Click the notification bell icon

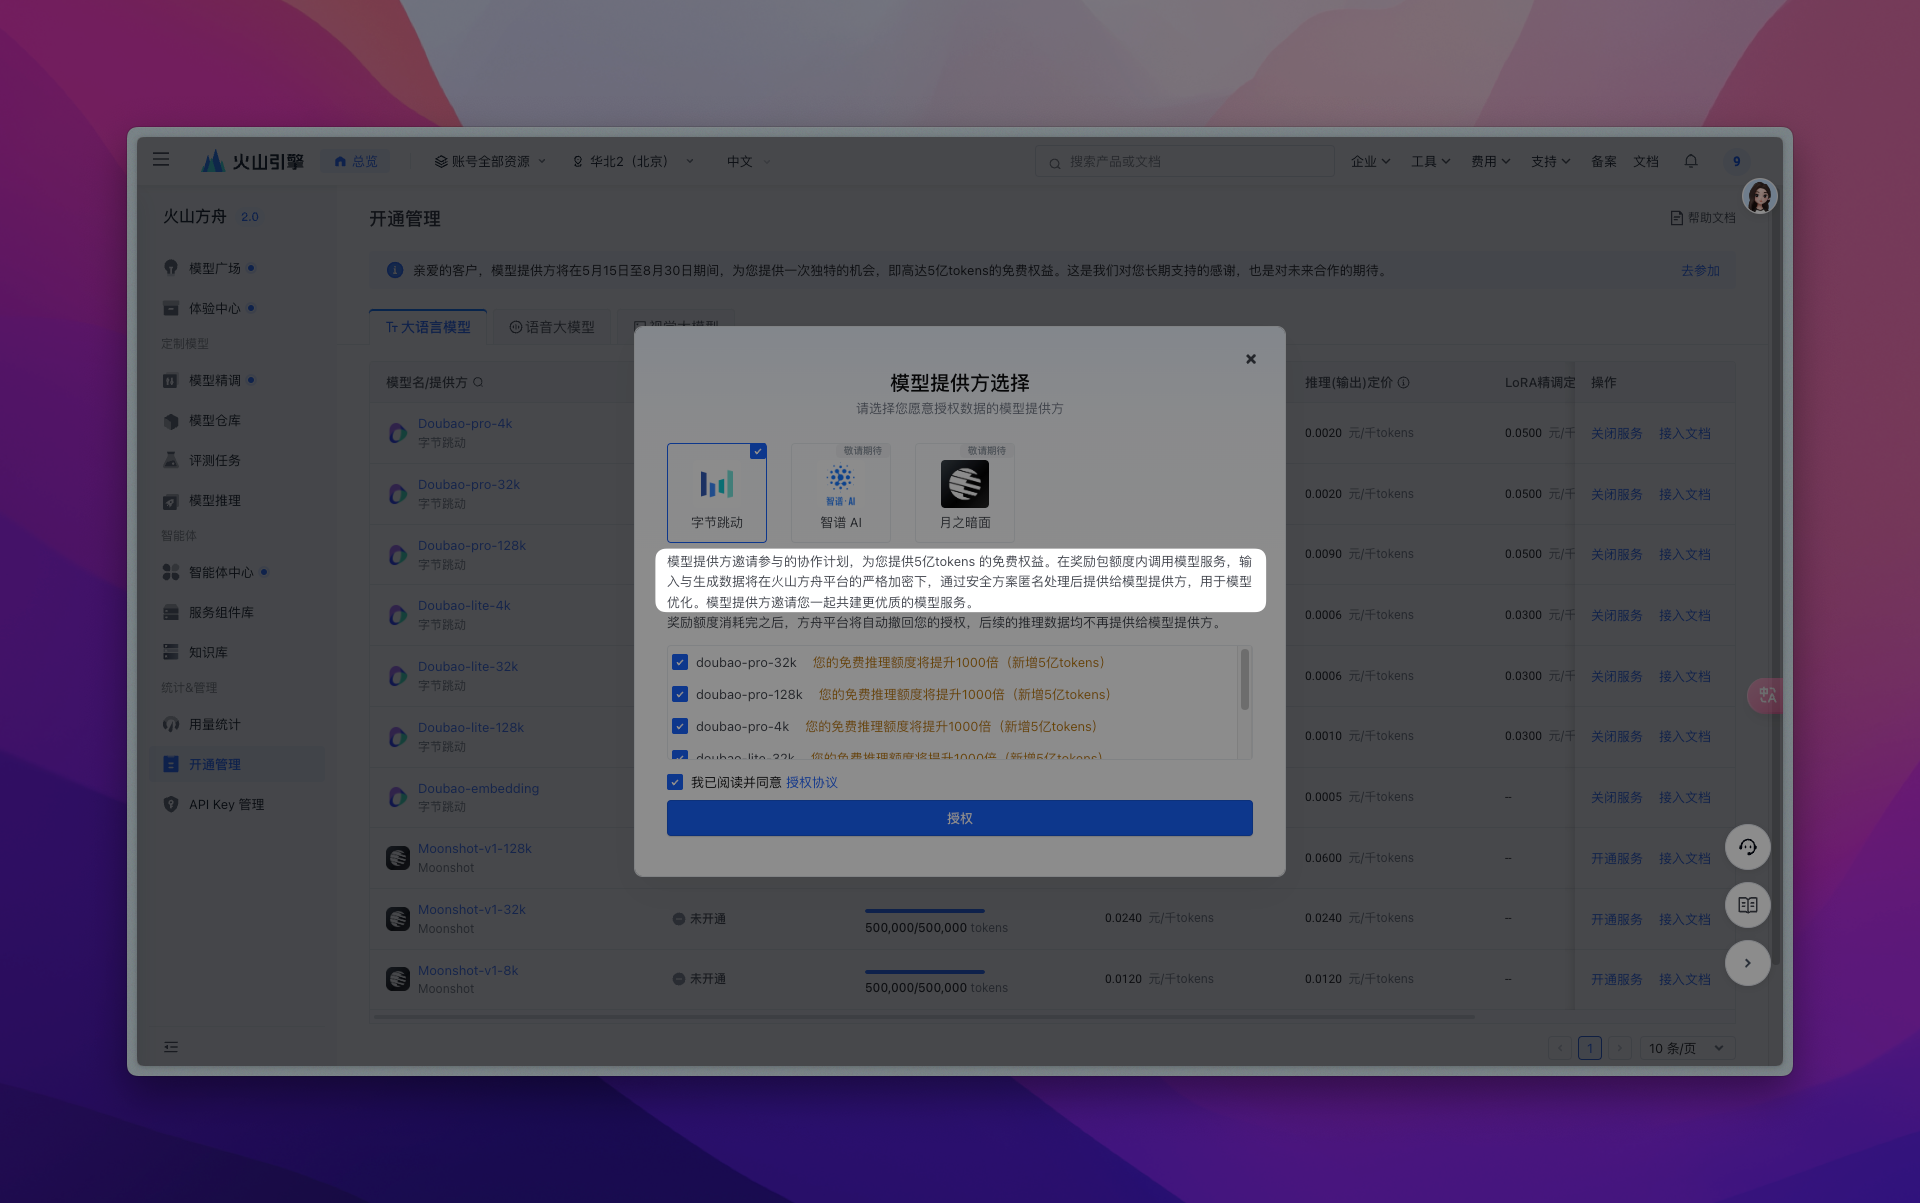pos(1690,161)
